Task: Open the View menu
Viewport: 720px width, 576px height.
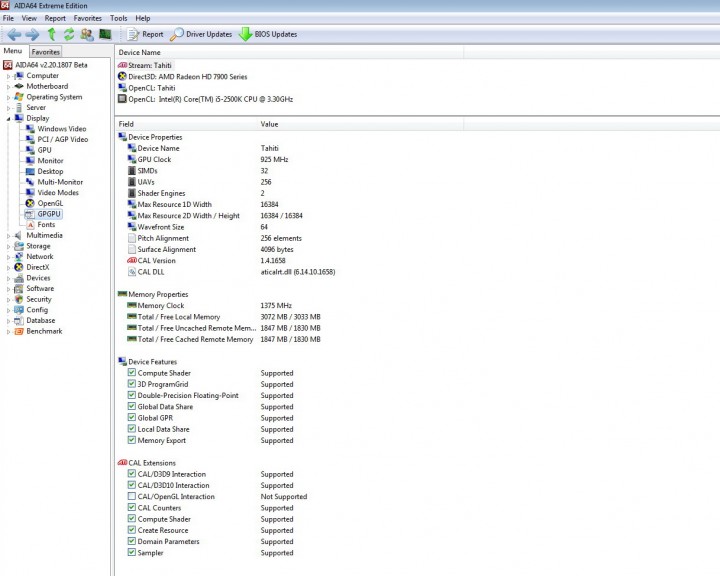Action: (29, 18)
